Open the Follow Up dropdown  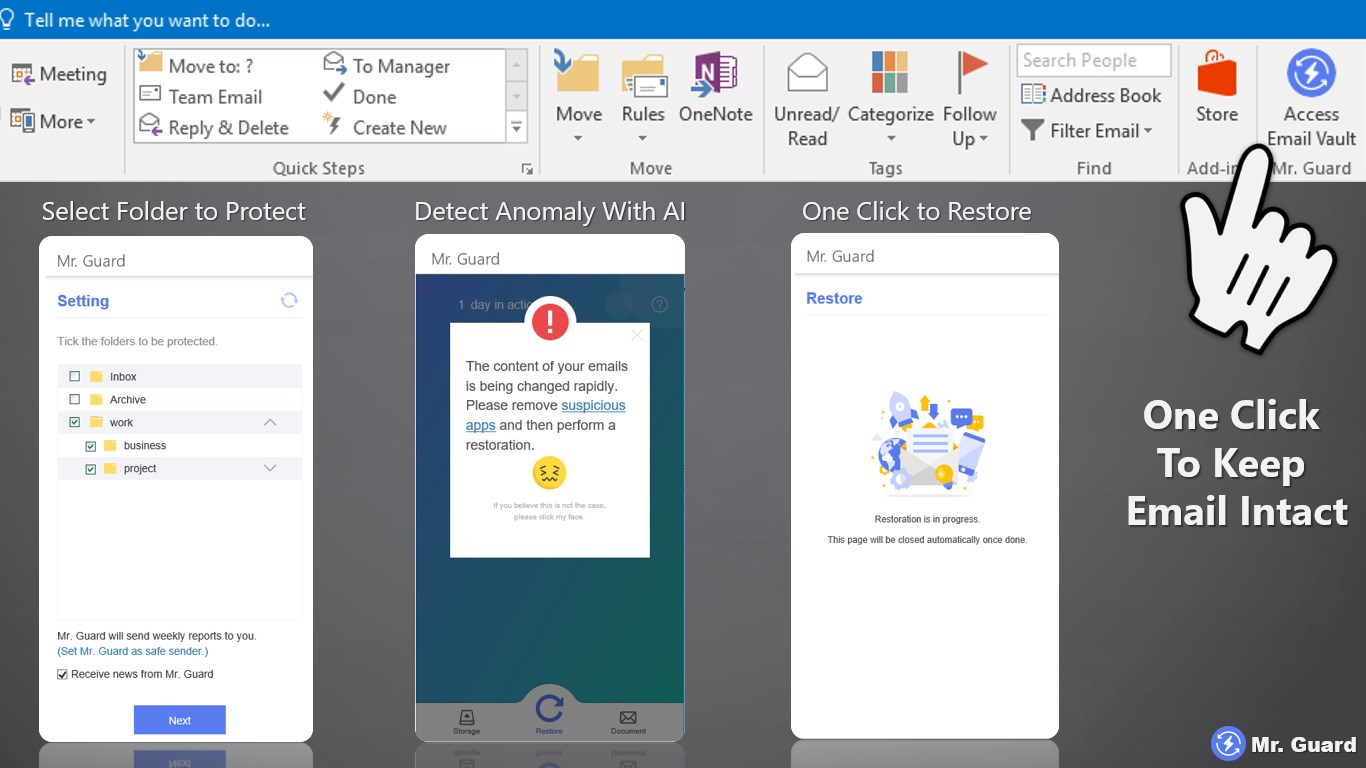pyautogui.click(x=969, y=99)
